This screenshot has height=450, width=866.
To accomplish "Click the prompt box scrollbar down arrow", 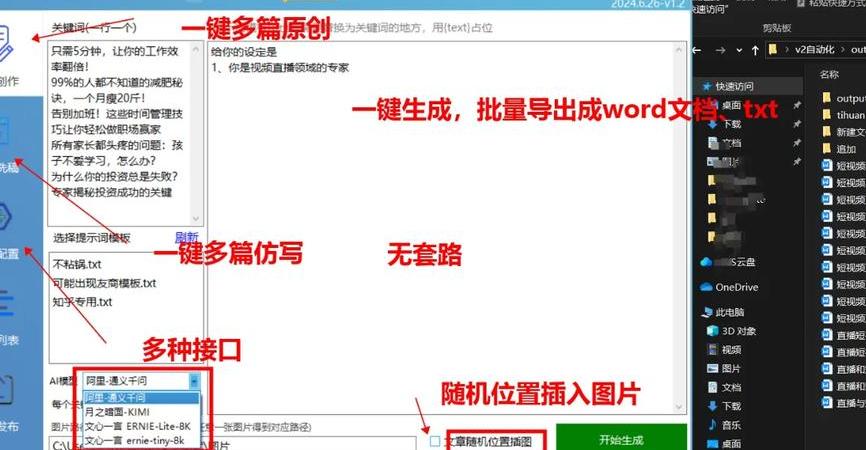I will pos(680,407).
